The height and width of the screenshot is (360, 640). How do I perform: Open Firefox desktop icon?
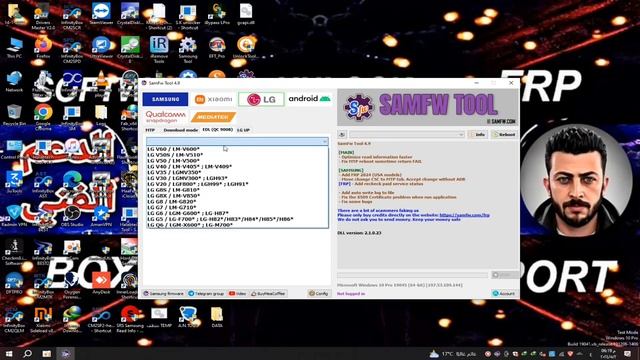[x=43, y=48]
